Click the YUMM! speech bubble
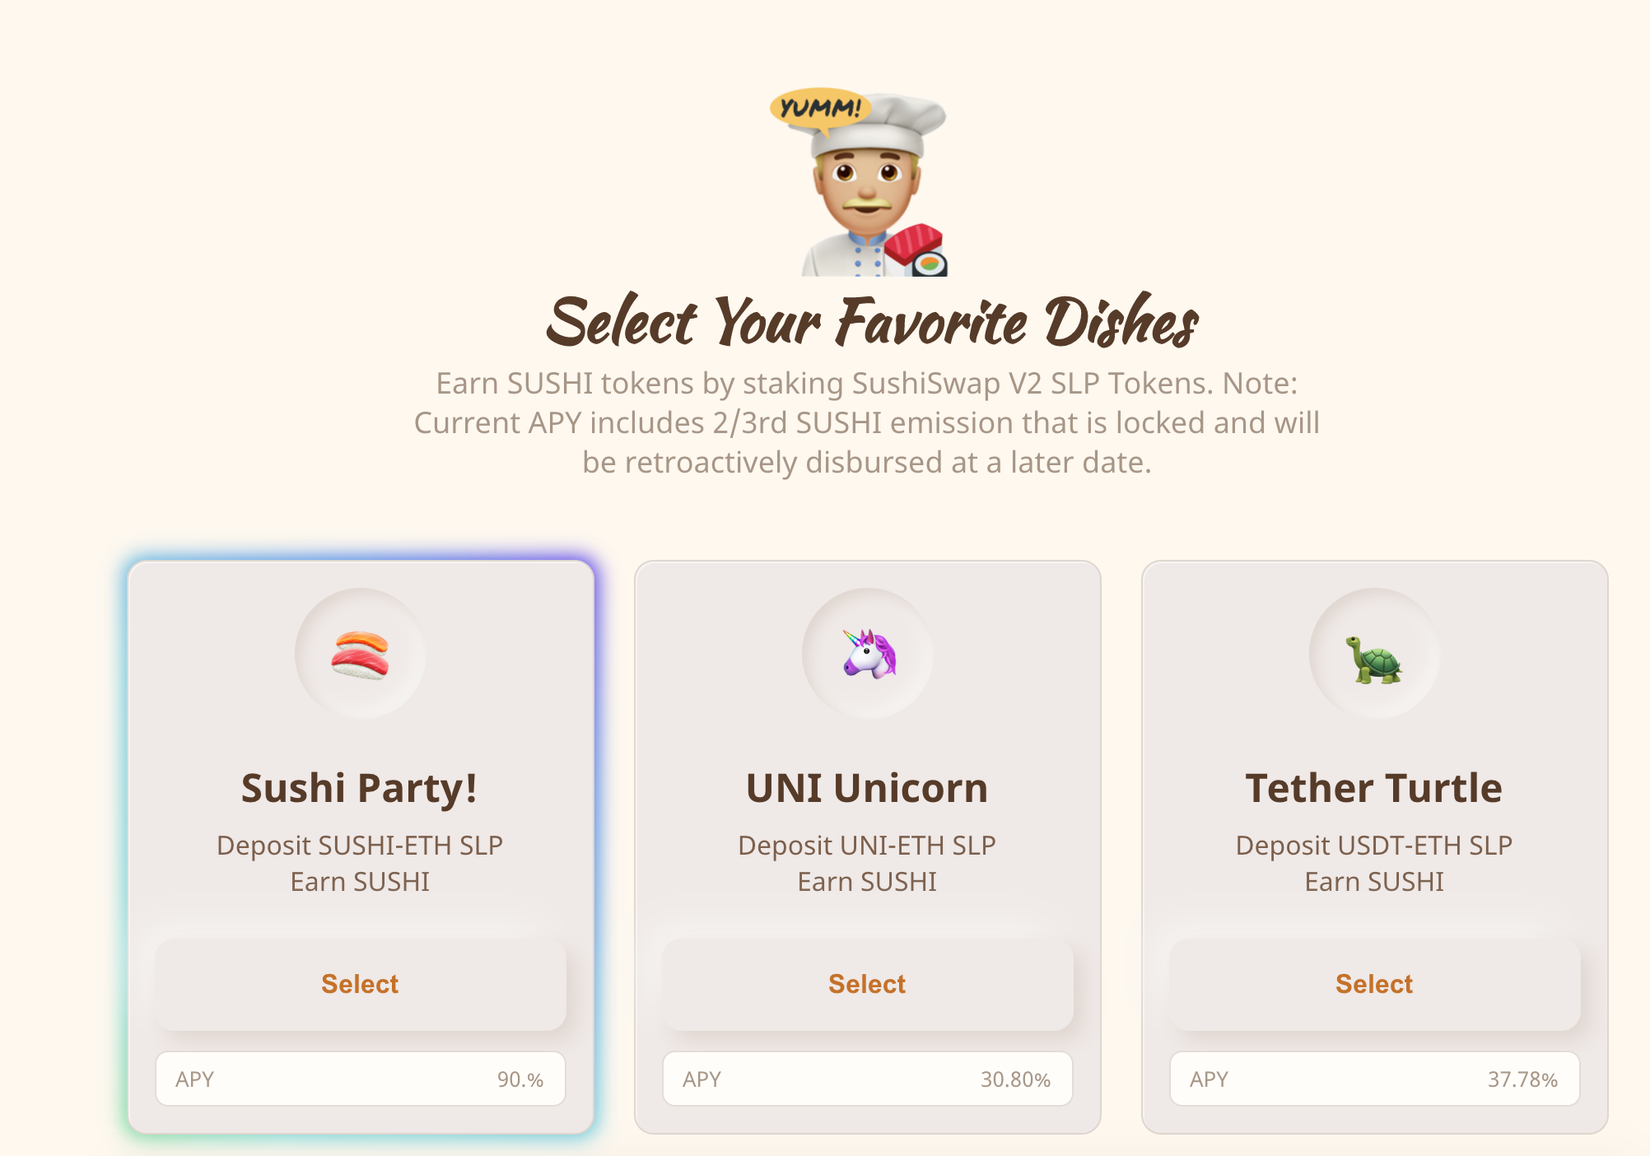 819,108
